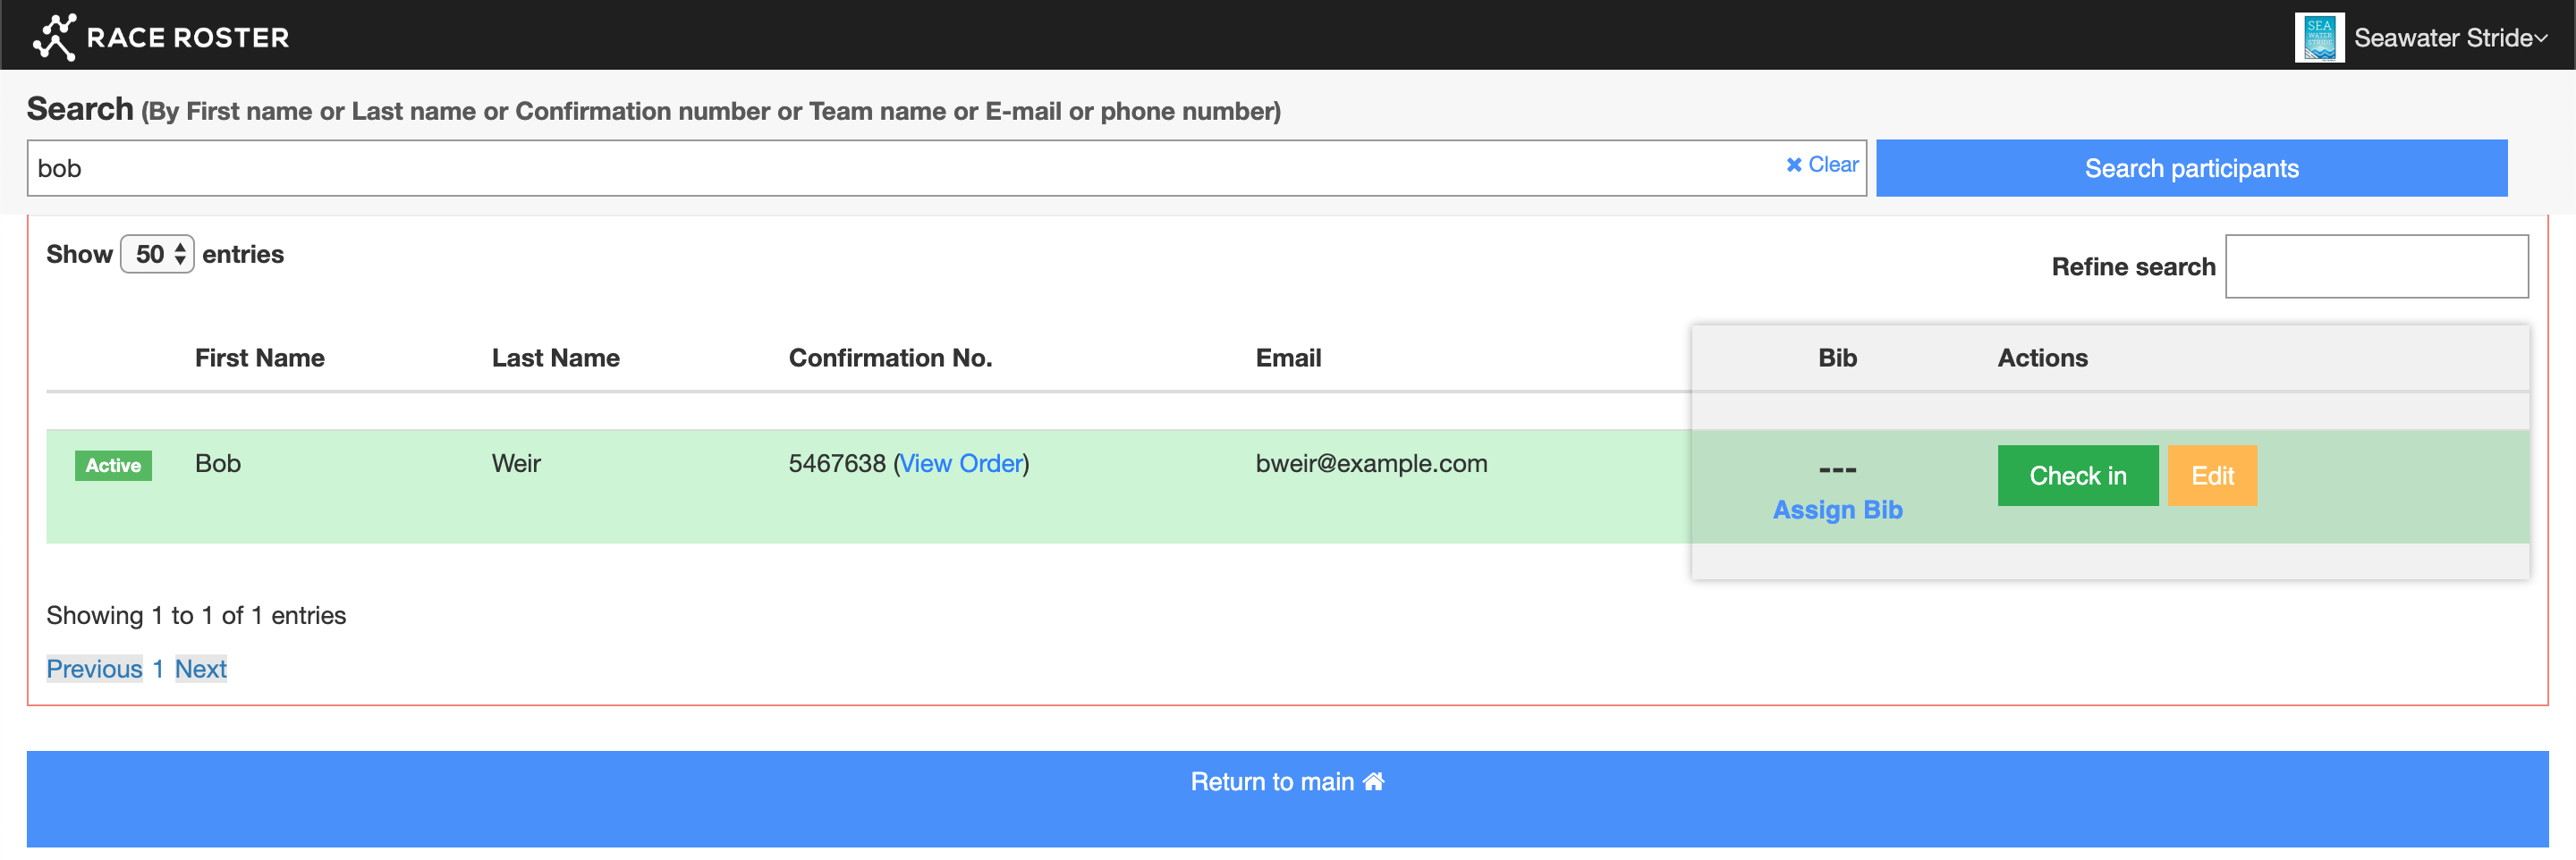Click the home icon on Return to main
This screenshot has width=2576, height=860.
[x=1373, y=781]
